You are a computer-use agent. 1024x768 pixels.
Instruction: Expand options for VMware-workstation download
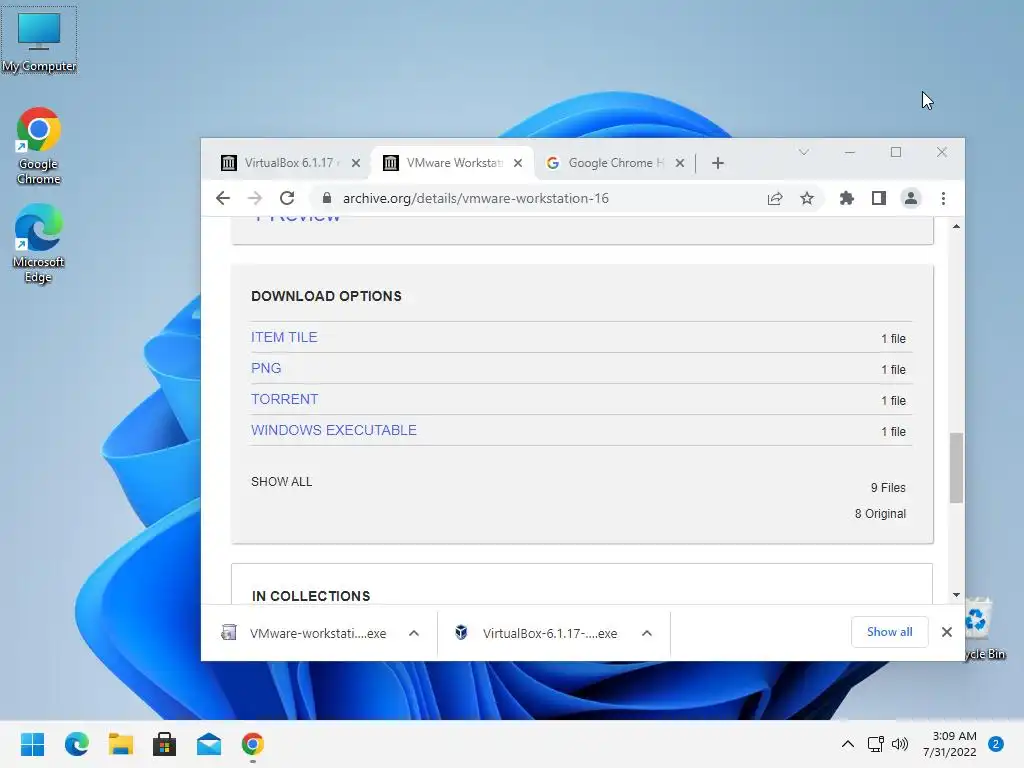pyautogui.click(x=413, y=633)
